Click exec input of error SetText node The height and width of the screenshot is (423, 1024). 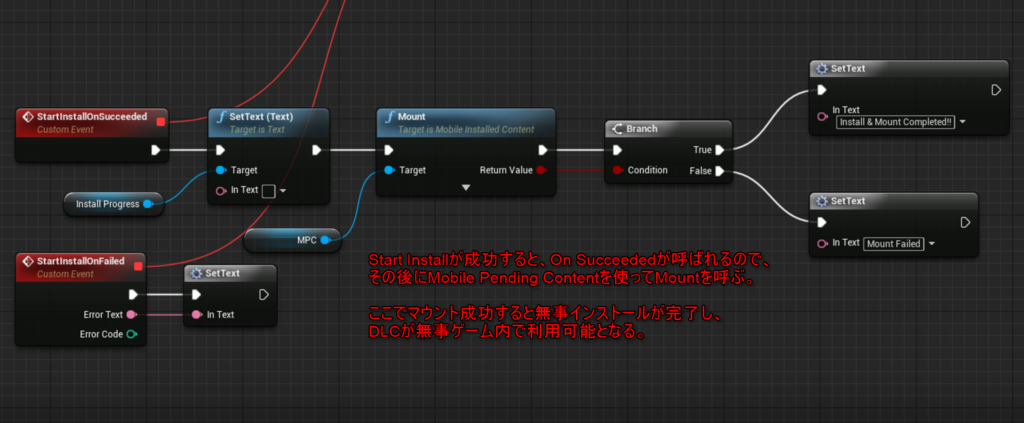197,294
